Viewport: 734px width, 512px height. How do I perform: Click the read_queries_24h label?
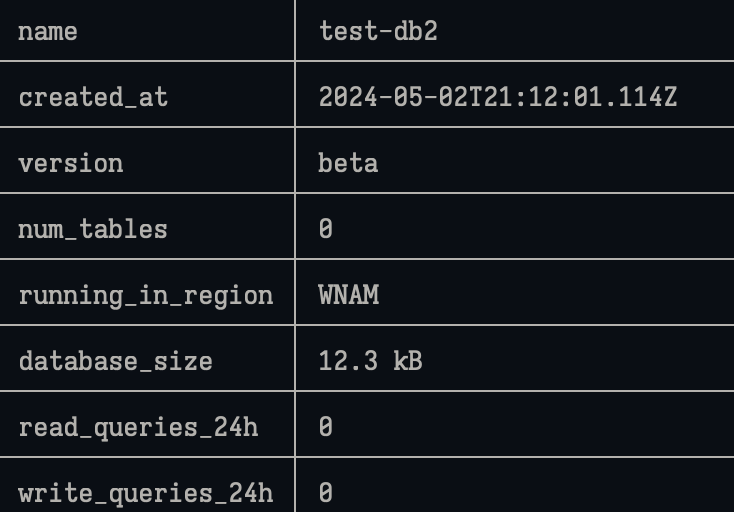tap(138, 428)
